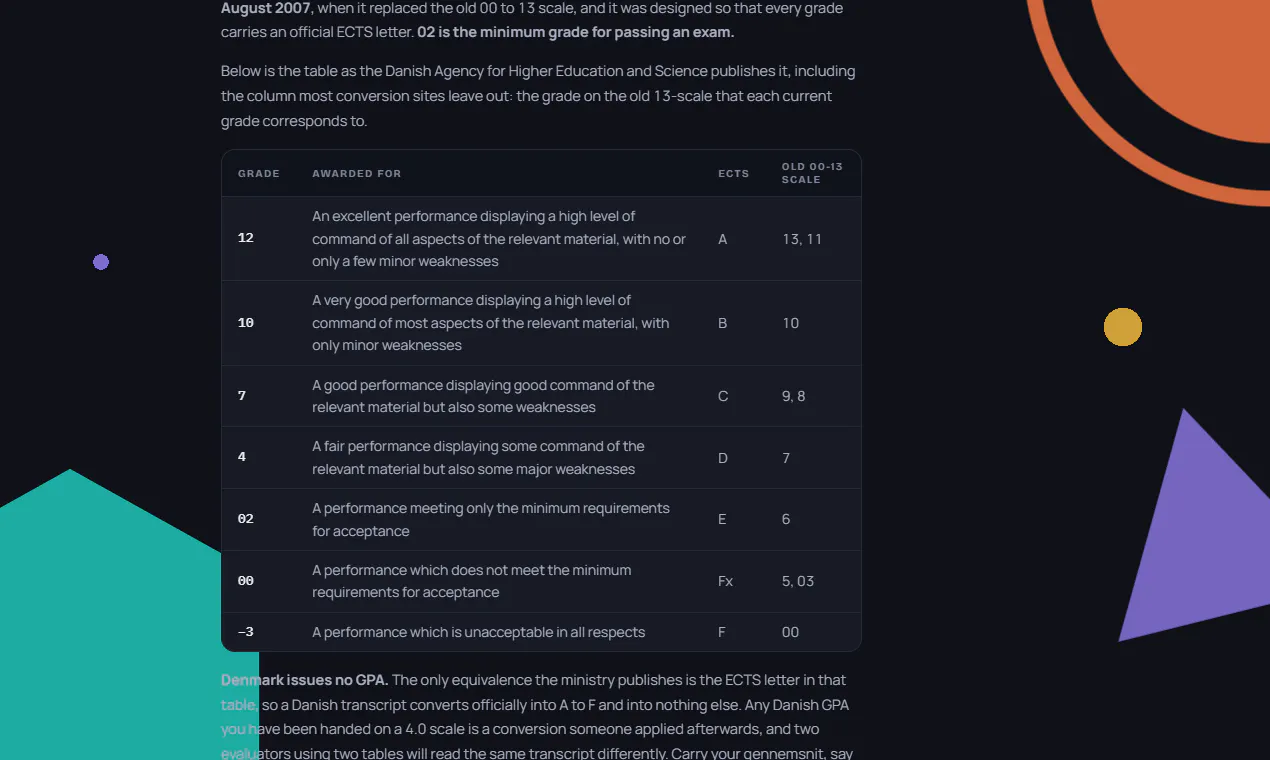Click 'does not meet the minimum requirements' description
The width and height of the screenshot is (1270, 760).
(472, 581)
